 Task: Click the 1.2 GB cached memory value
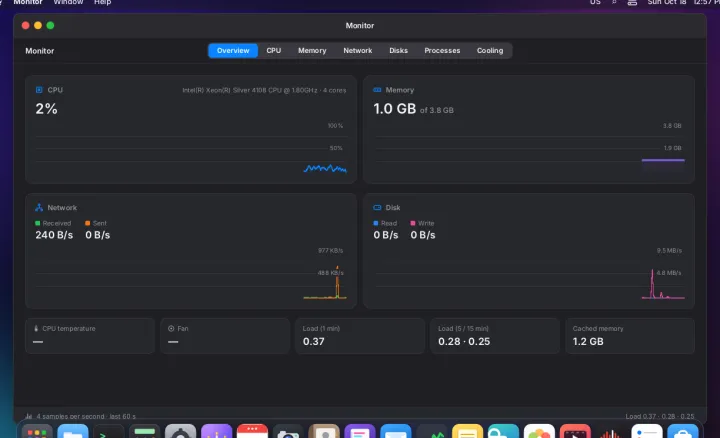pyautogui.click(x=588, y=342)
